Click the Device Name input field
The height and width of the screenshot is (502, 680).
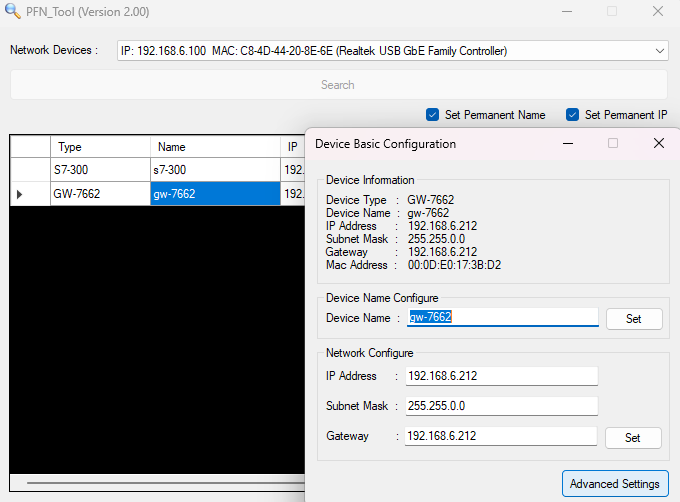tap(501, 318)
